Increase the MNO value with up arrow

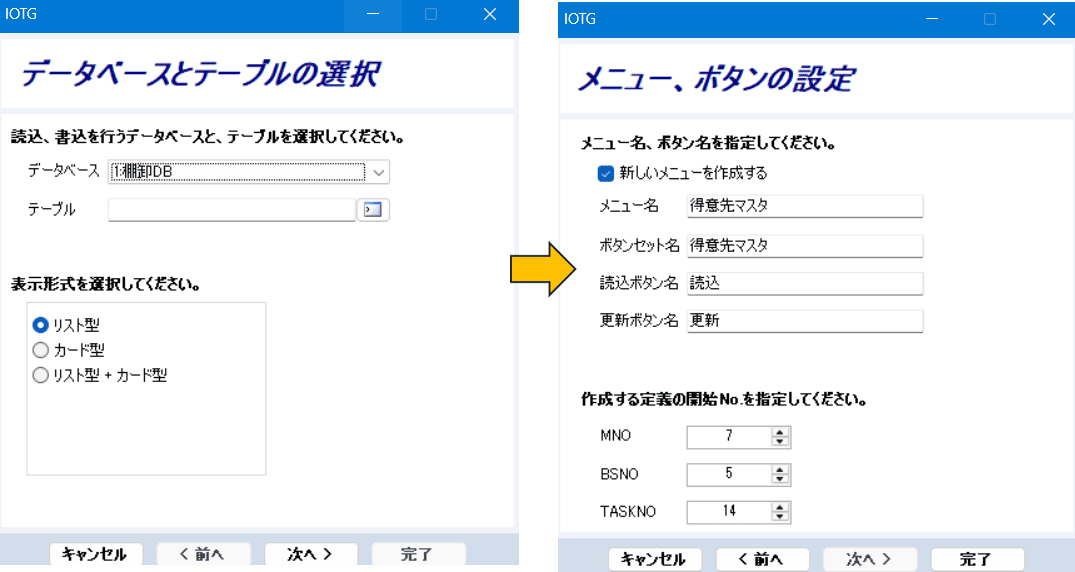click(781, 432)
